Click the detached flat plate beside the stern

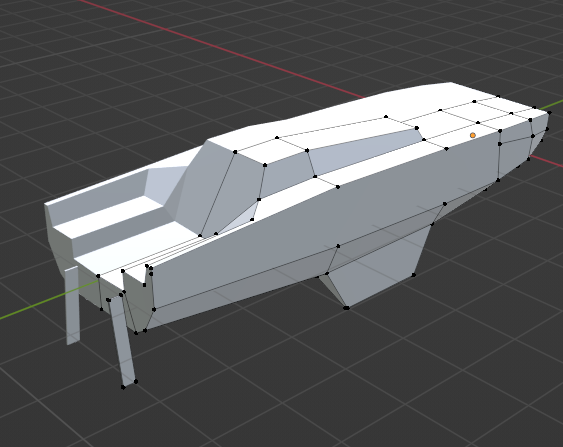point(73,306)
